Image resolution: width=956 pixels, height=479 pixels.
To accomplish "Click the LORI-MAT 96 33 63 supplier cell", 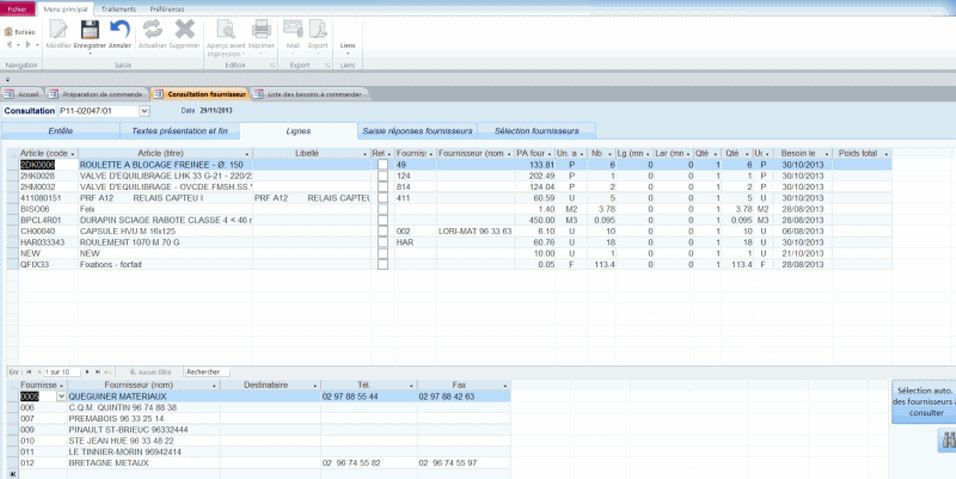I will [x=476, y=231].
